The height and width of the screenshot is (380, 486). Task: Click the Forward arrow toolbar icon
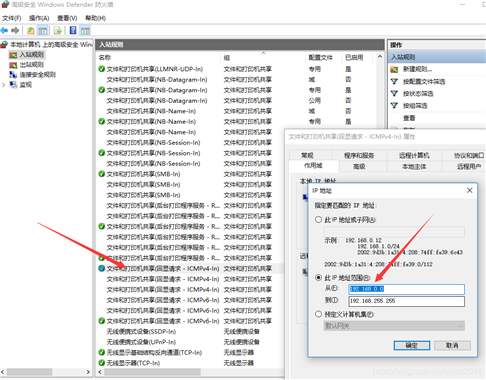point(15,31)
